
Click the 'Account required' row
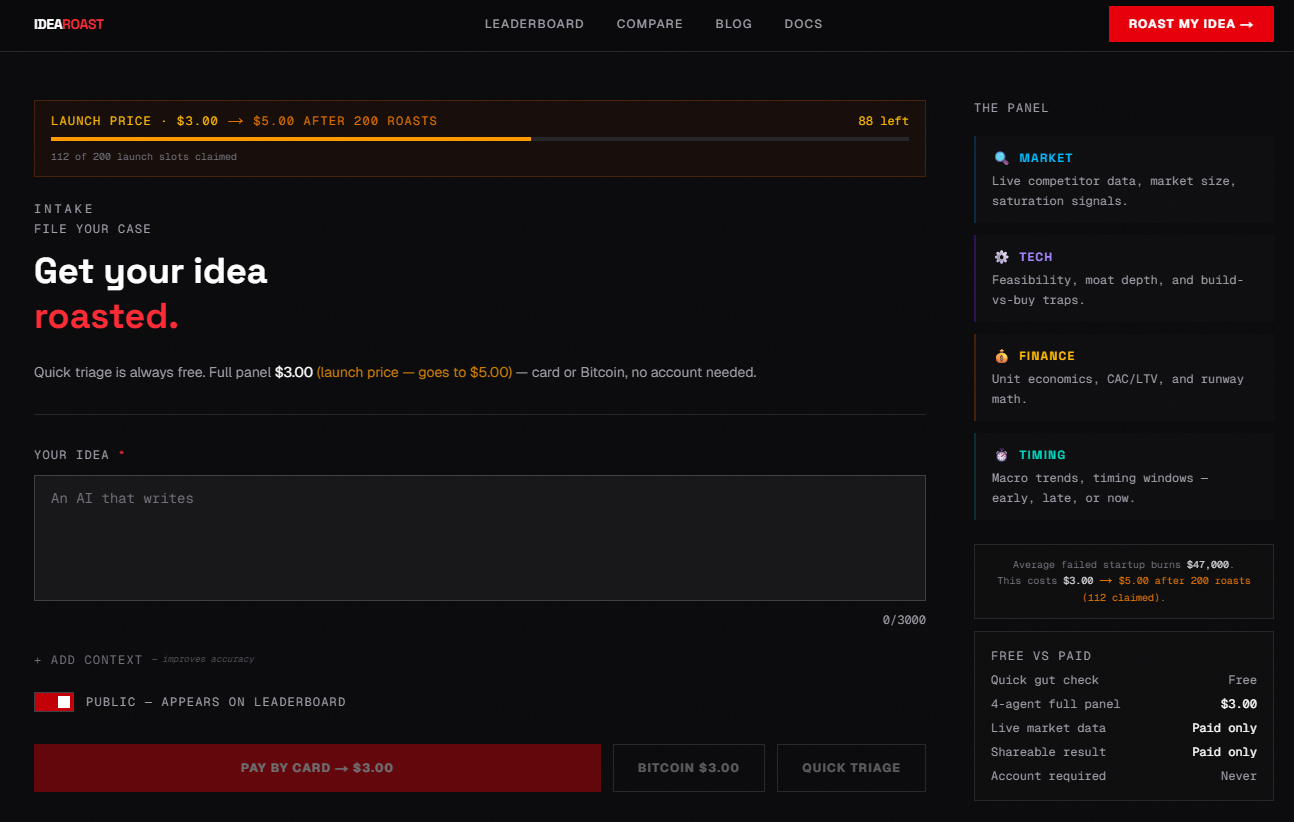tap(1124, 776)
